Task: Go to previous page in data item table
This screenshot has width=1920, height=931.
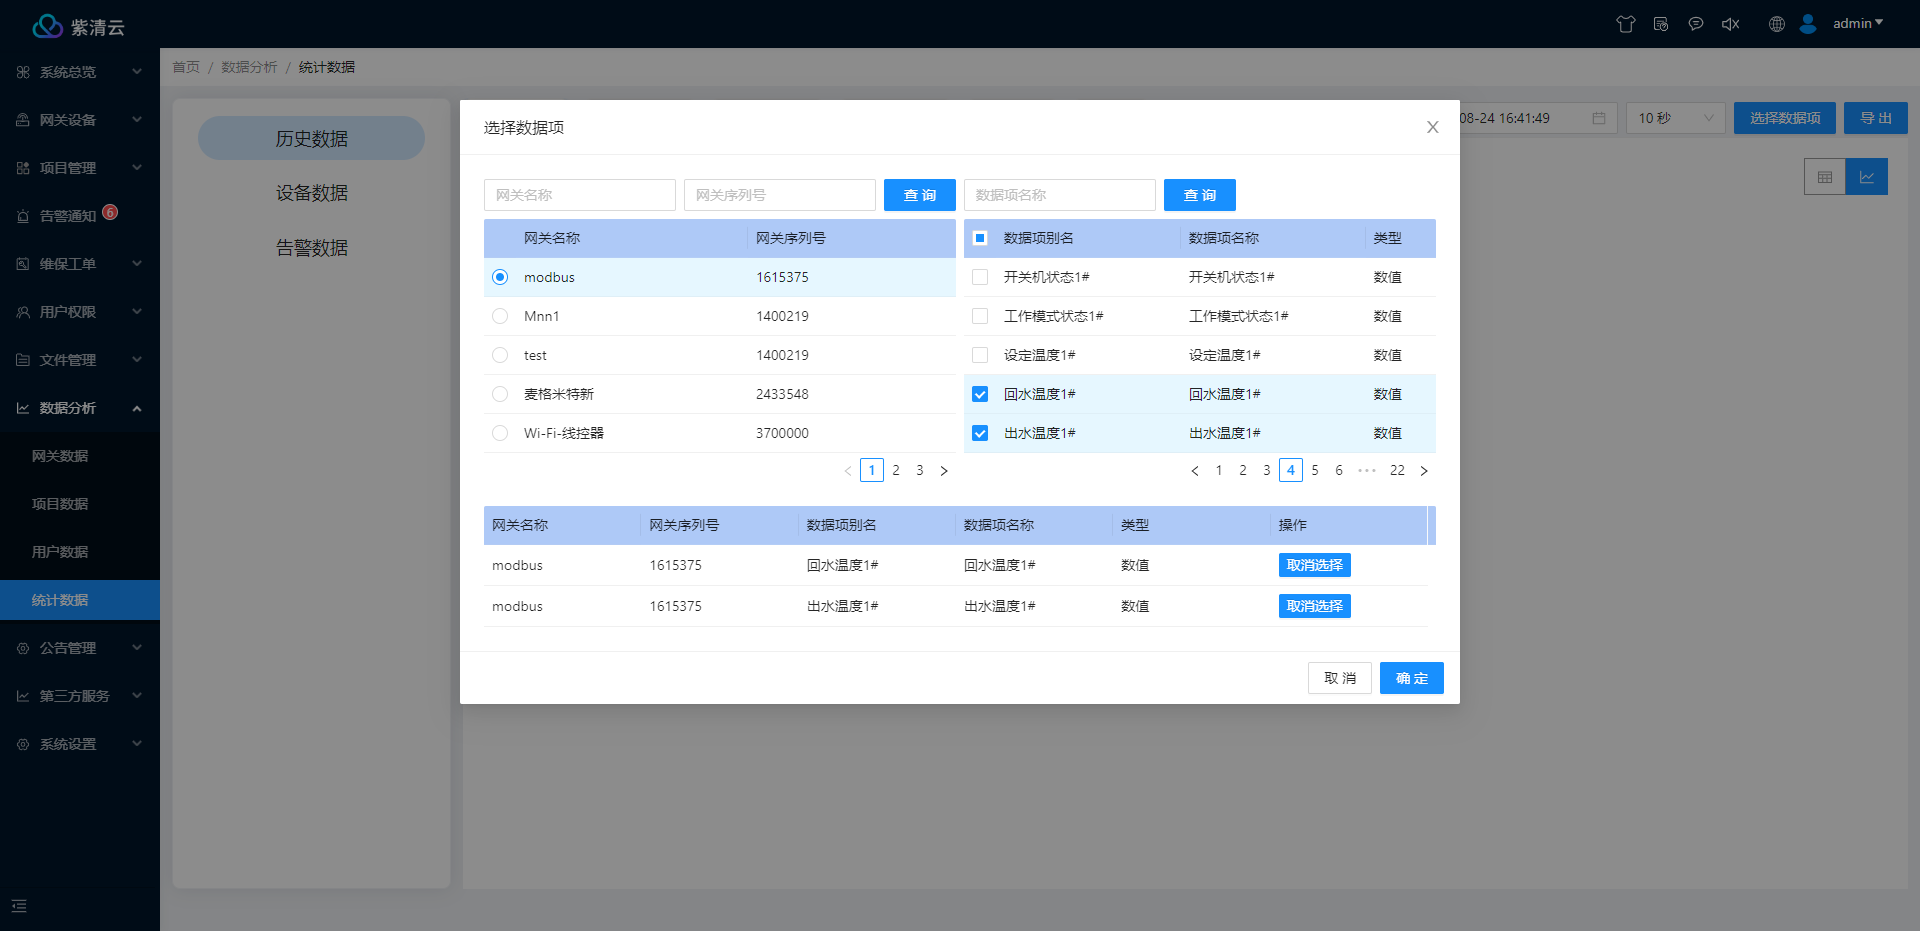Action: (x=1195, y=471)
